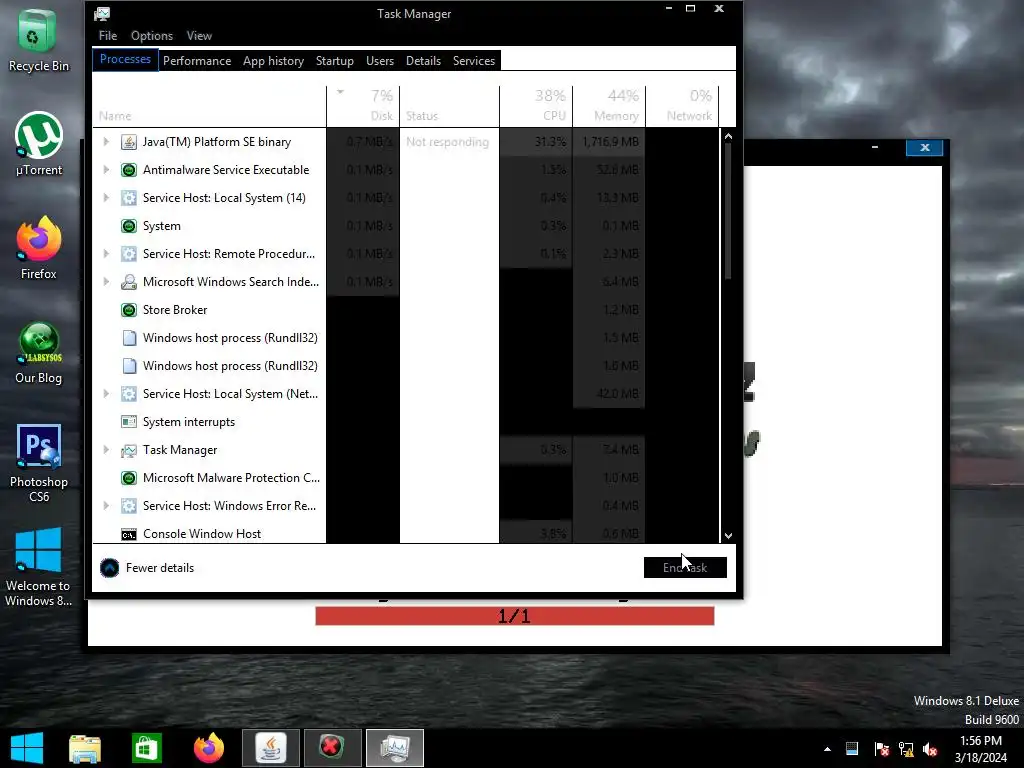Screen dimensions: 1024x768
Task: Select the Microsoft Malware Protection C... row
Action: click(405, 478)
